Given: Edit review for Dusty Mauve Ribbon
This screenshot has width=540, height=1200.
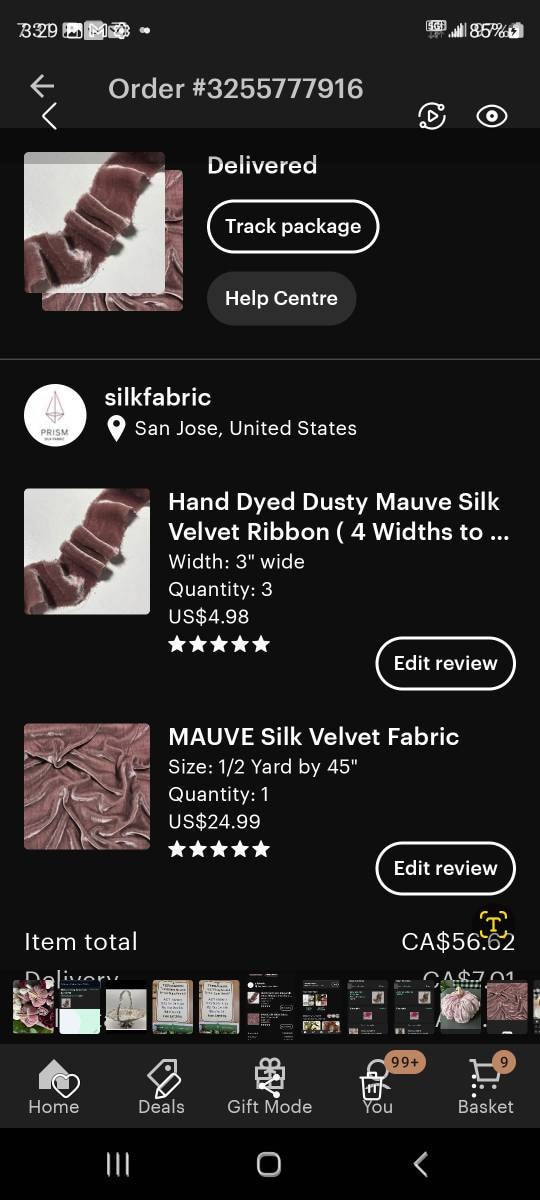Looking at the screenshot, I should (445, 663).
